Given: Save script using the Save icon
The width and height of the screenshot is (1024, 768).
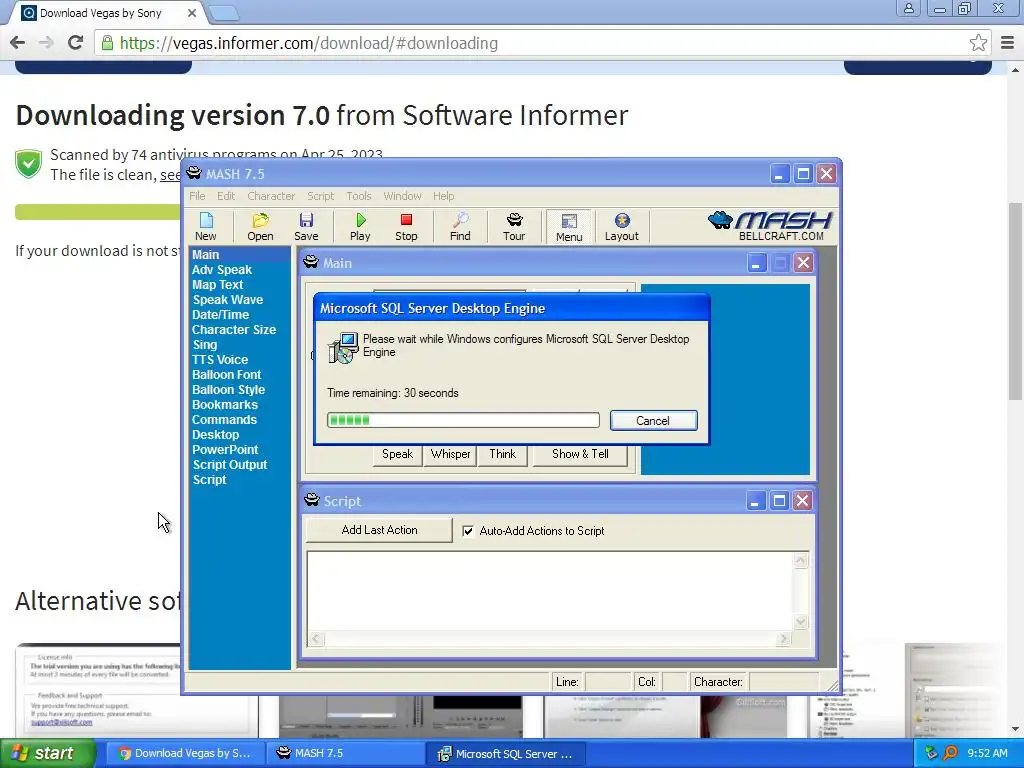Looking at the screenshot, I should 306,227.
